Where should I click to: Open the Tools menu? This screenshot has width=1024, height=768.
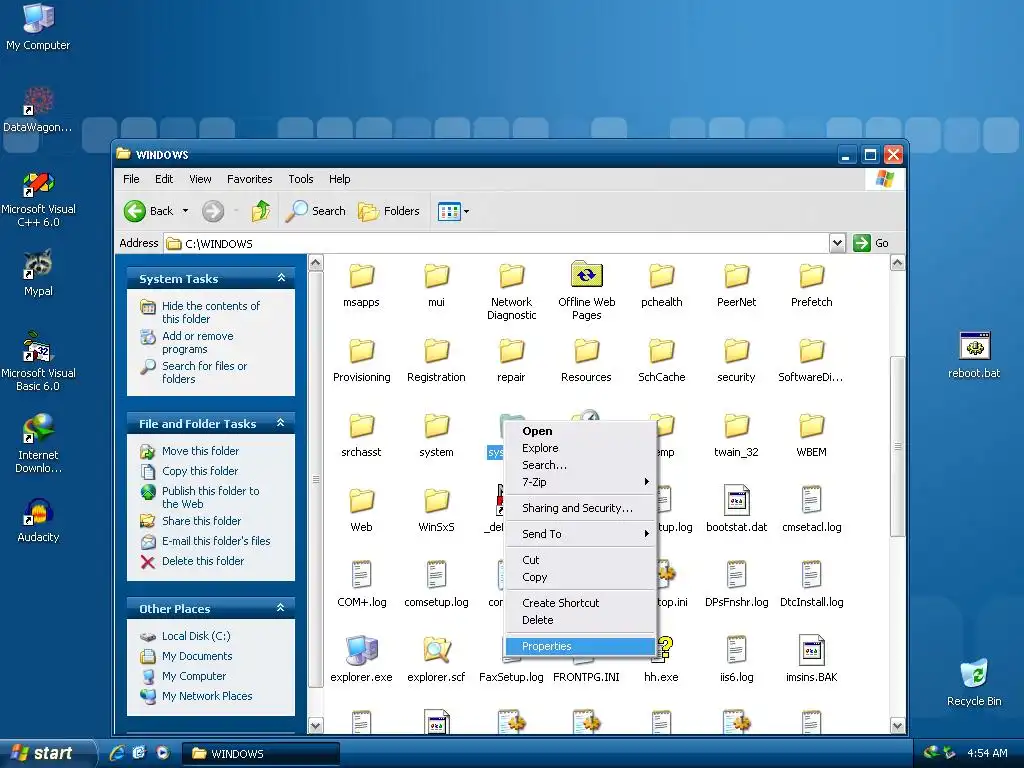point(300,179)
